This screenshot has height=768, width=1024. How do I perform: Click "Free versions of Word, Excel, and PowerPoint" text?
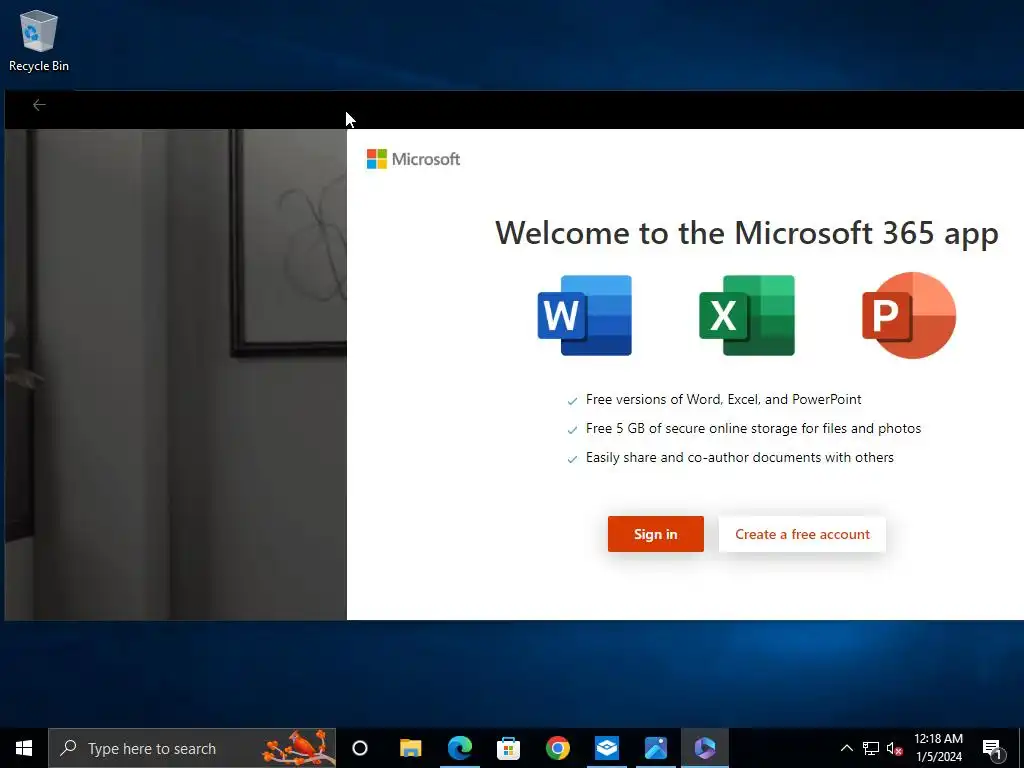724,399
